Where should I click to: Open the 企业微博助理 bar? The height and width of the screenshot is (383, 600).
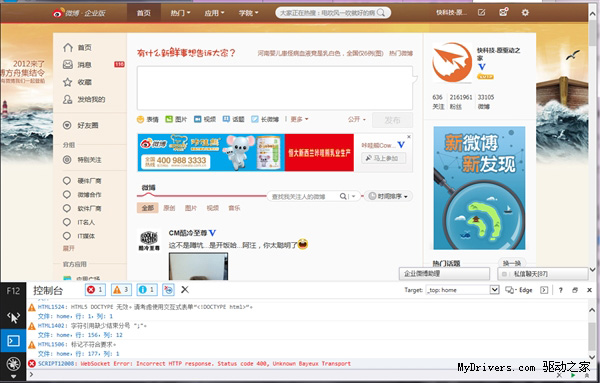click(444, 274)
